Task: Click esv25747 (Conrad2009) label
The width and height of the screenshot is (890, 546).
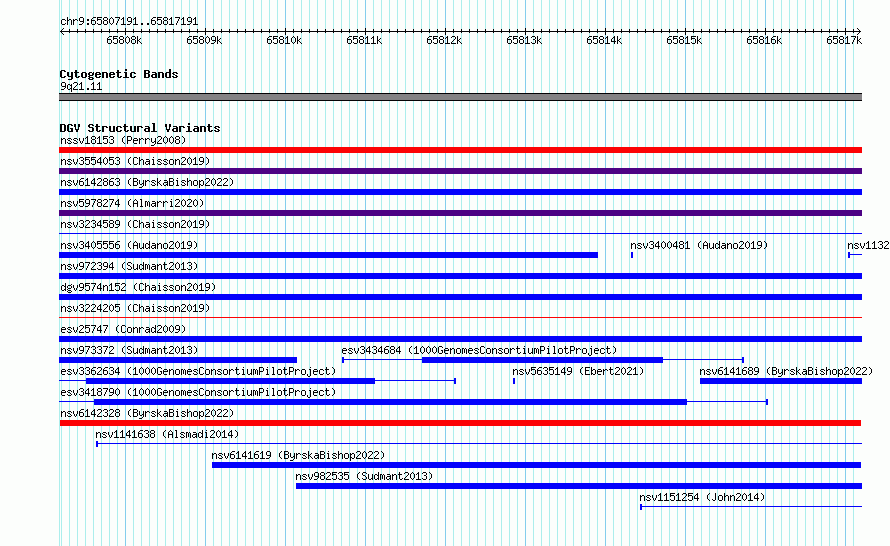Action: 123,329
